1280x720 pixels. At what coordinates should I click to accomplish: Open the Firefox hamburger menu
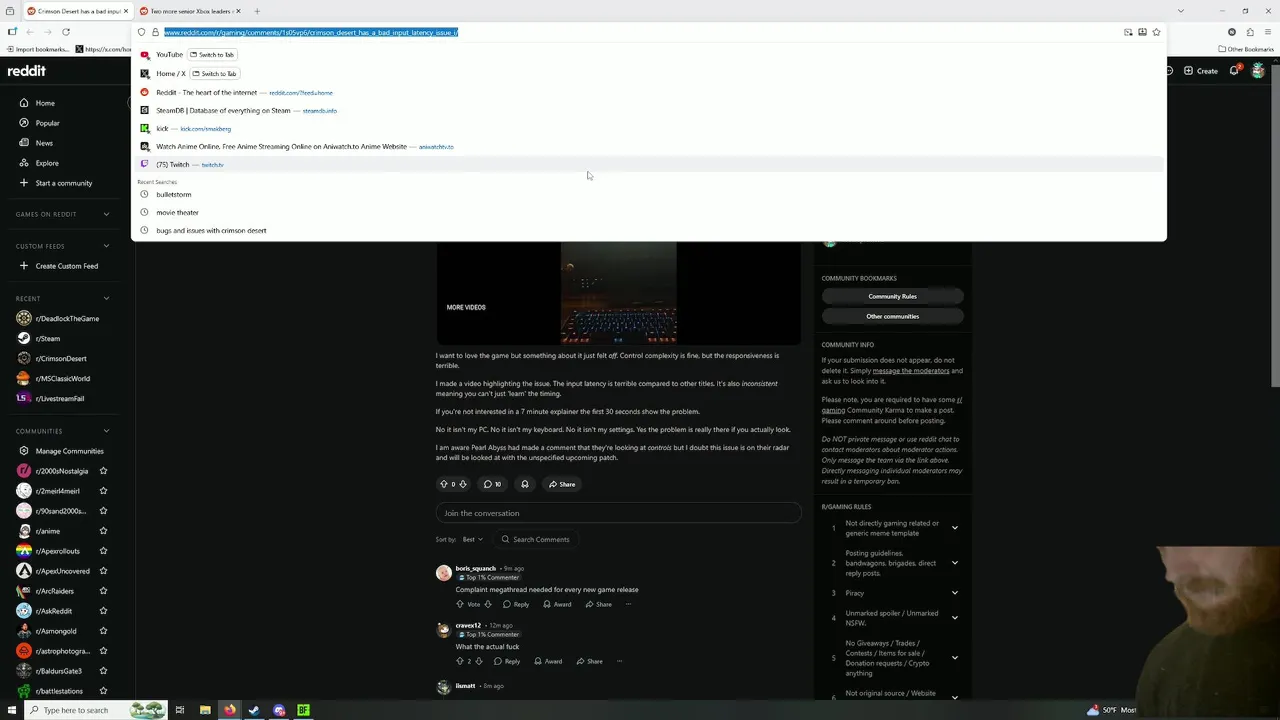(x=1268, y=32)
